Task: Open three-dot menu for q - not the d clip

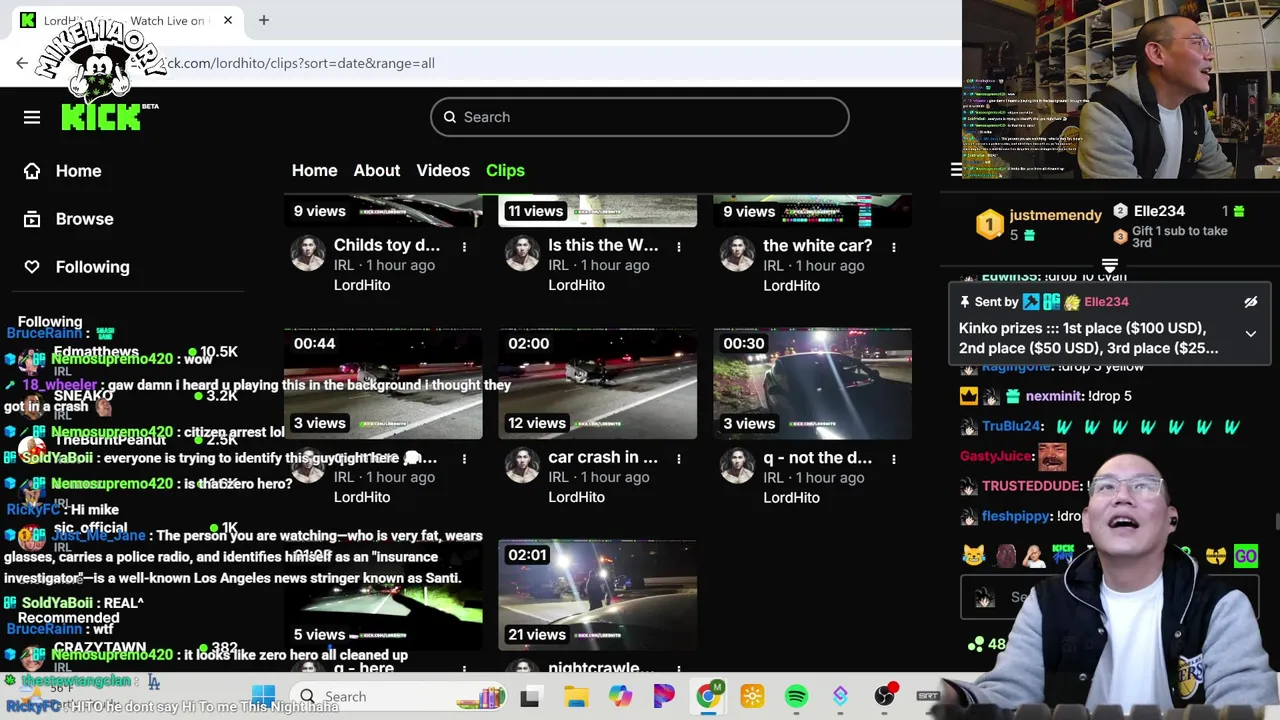Action: pos(894,458)
